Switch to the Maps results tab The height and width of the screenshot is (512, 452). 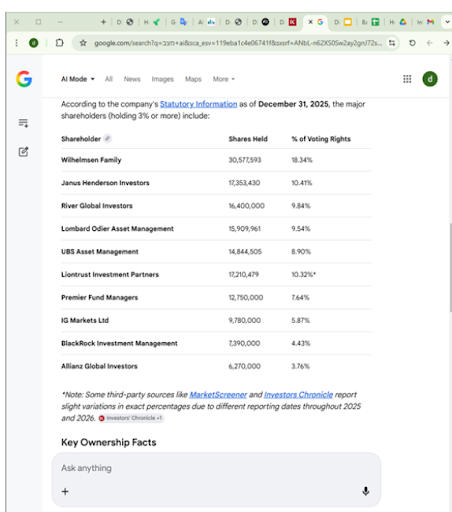pyautogui.click(x=193, y=79)
